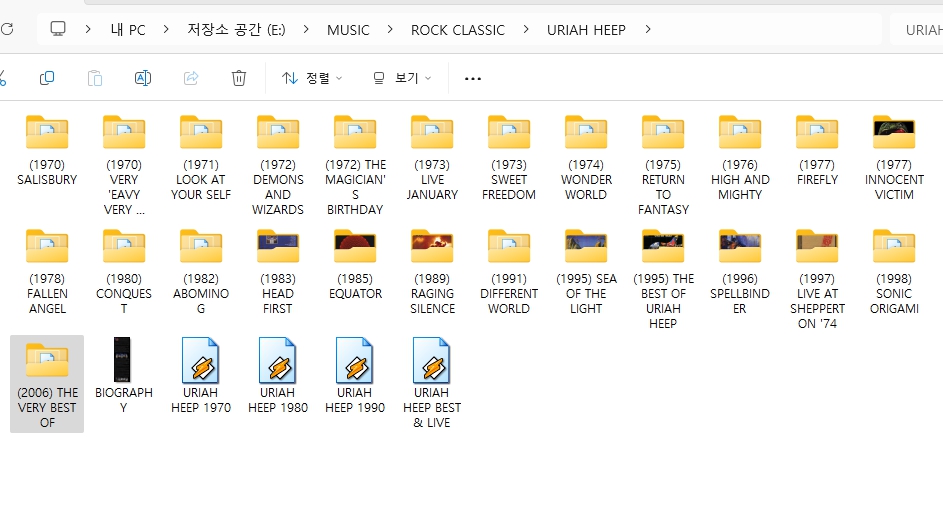Select the (1972) DEMONS AND WIZARDS folder
The height and width of the screenshot is (505, 943).
278,165
